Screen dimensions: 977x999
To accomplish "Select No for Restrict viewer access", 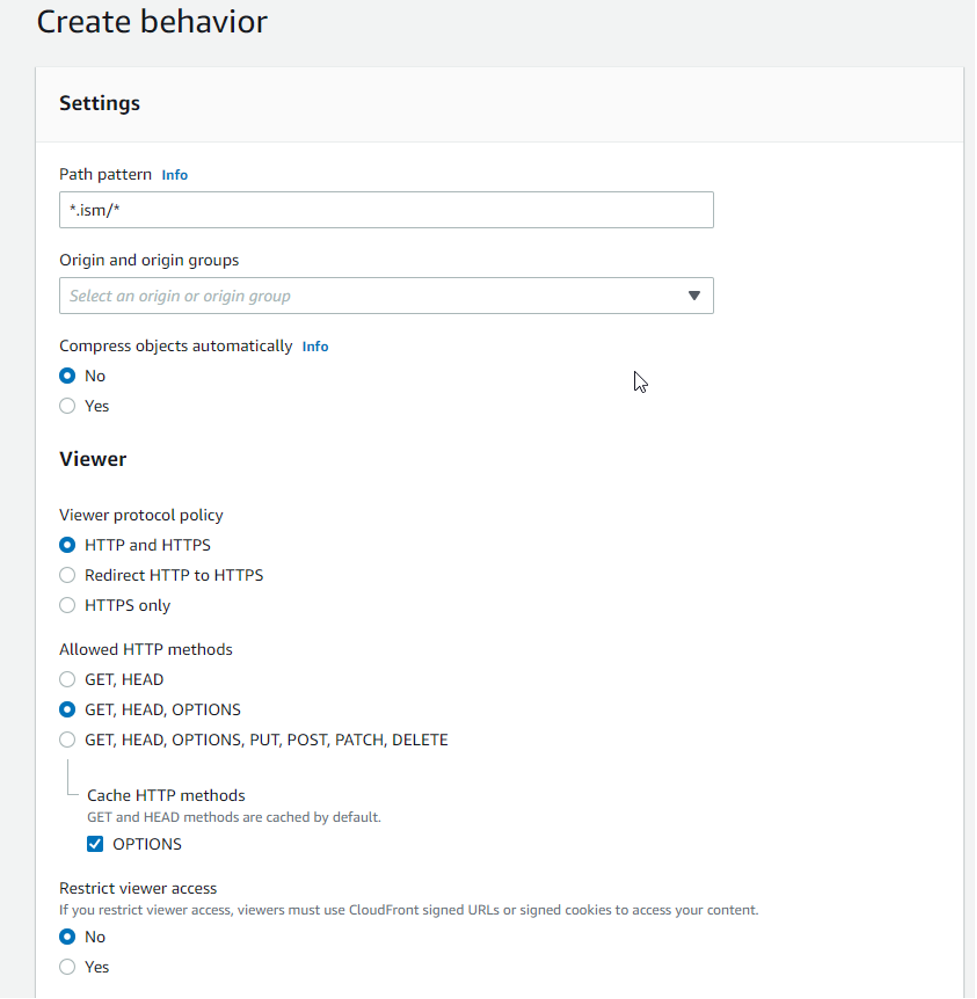I will coord(66,937).
